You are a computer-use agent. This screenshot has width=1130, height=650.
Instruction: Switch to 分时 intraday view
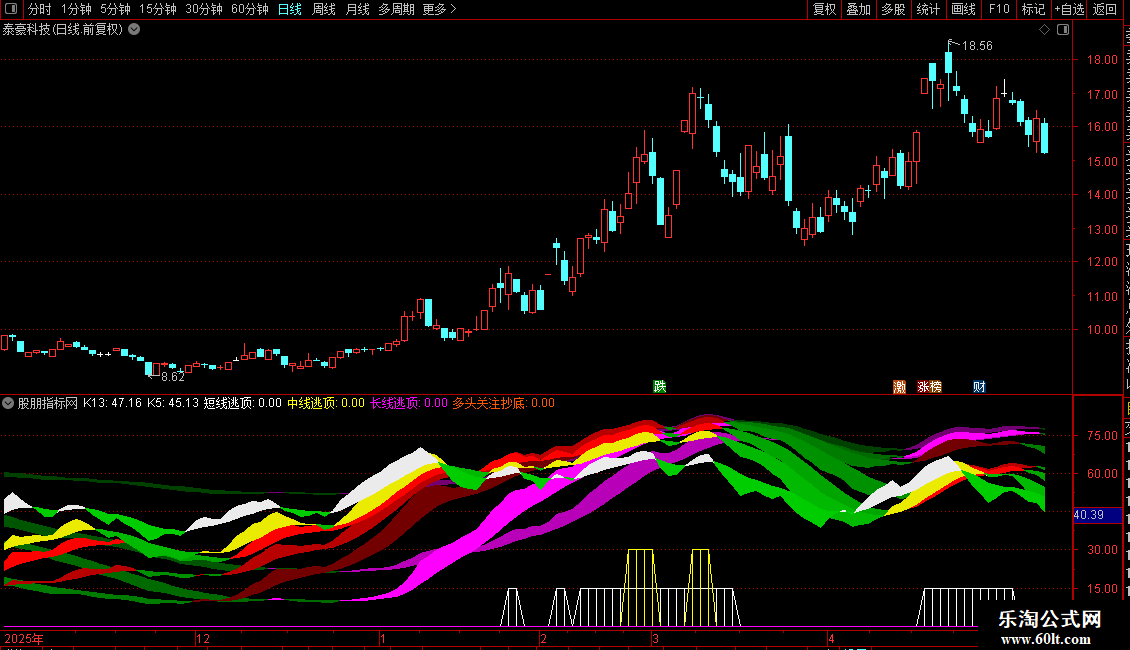tap(40, 9)
